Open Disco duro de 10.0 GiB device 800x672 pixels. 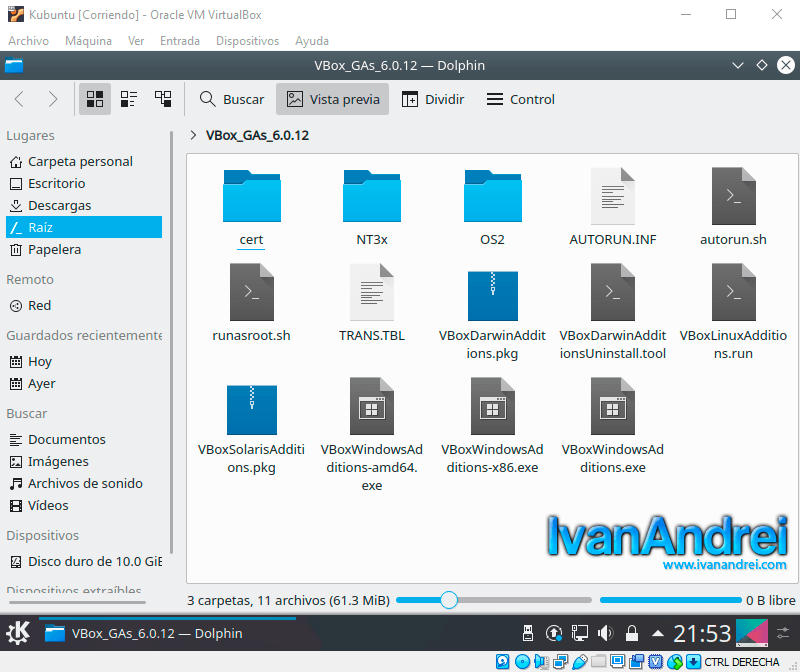tap(84, 561)
